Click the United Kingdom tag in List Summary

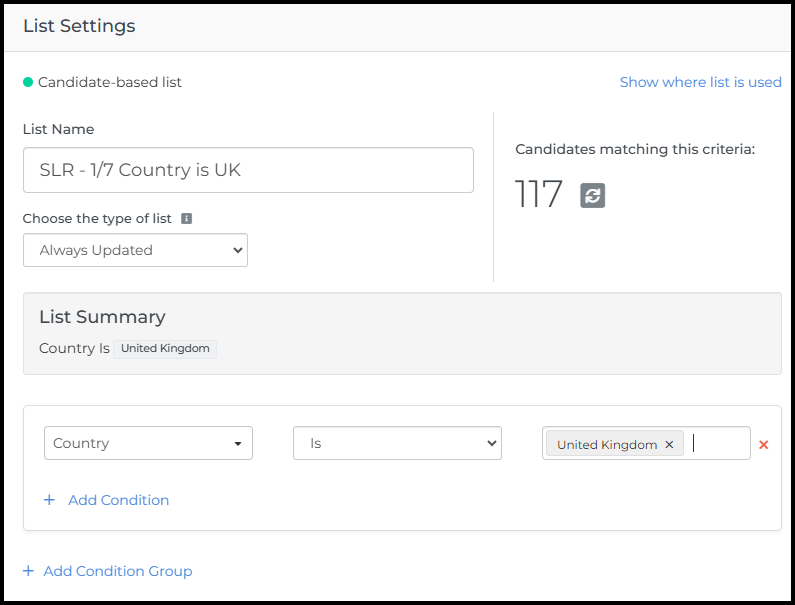coord(165,349)
